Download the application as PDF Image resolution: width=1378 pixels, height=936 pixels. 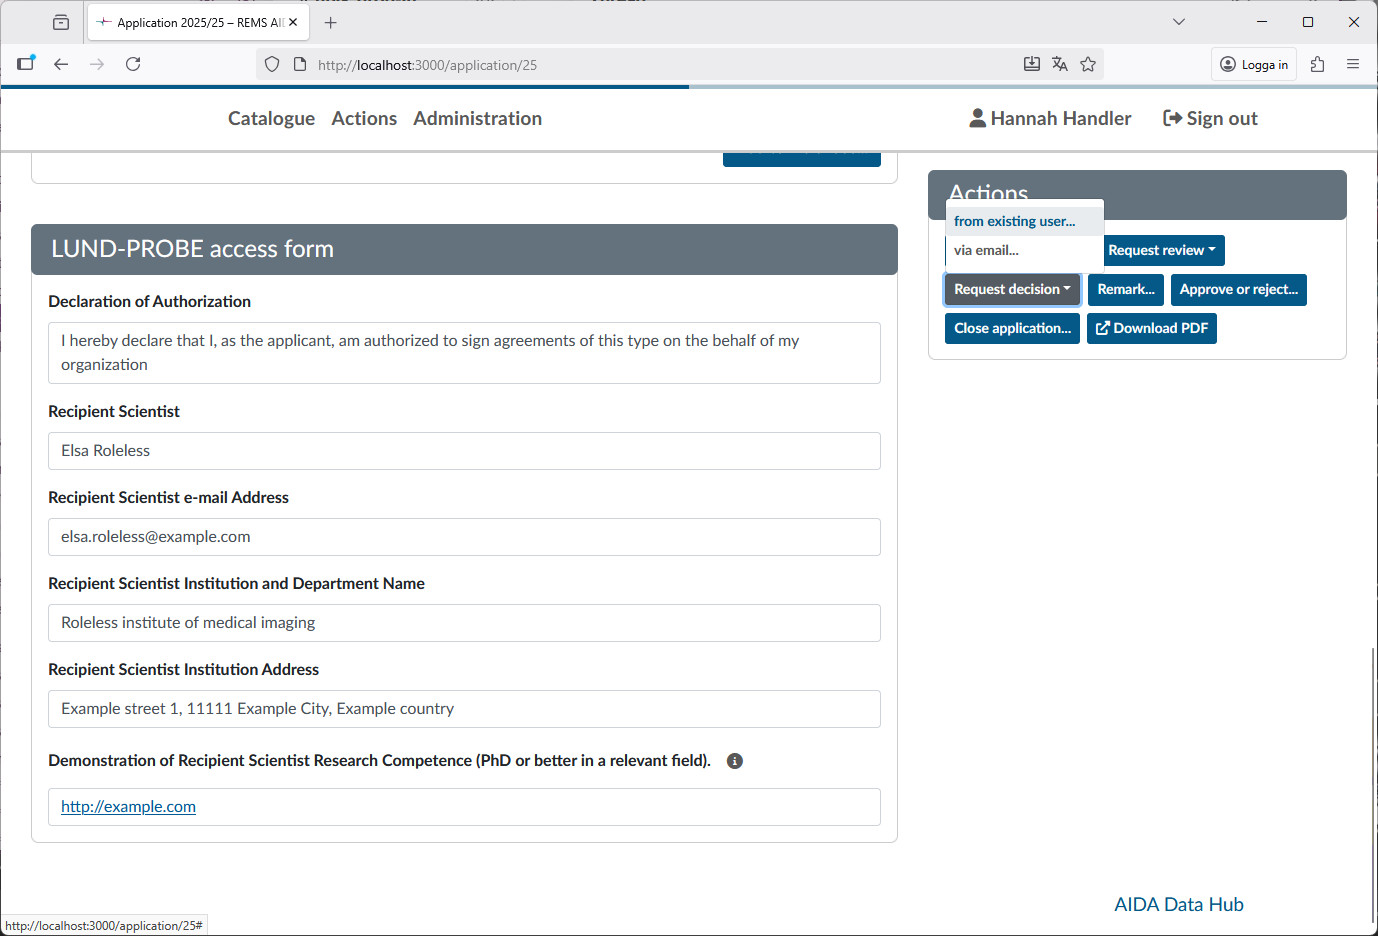click(1151, 328)
